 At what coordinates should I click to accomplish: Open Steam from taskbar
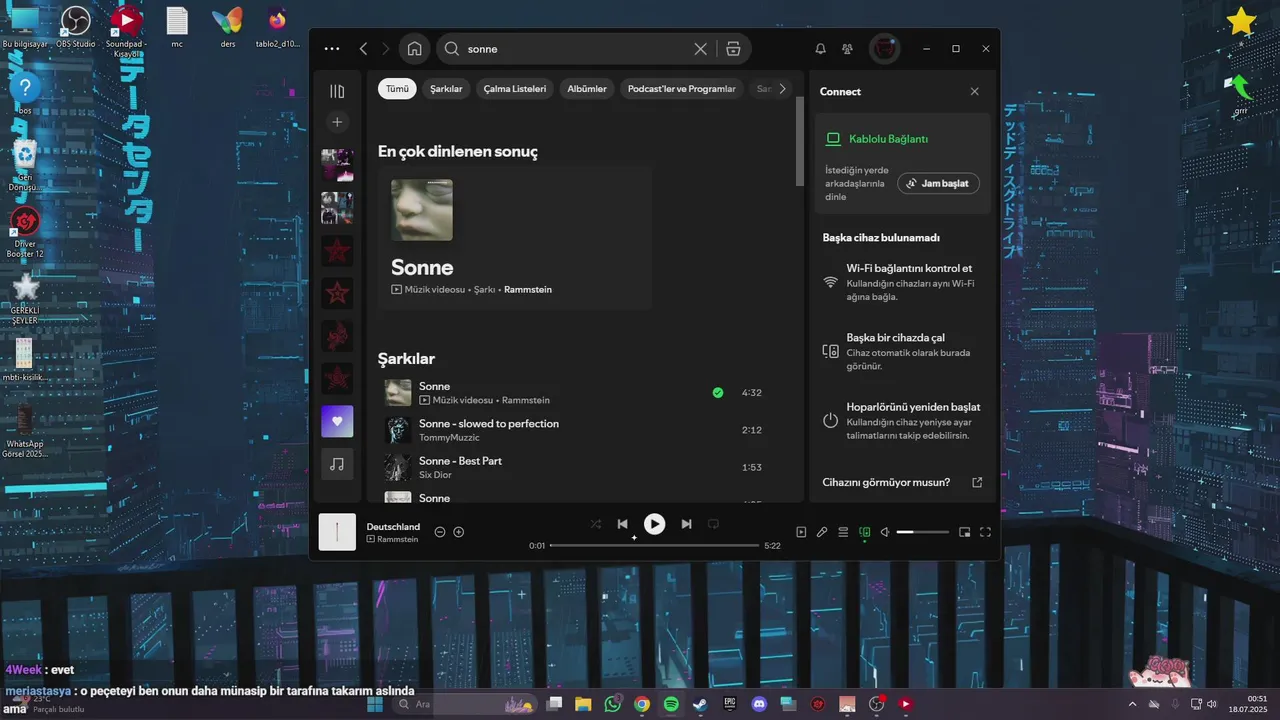700,704
